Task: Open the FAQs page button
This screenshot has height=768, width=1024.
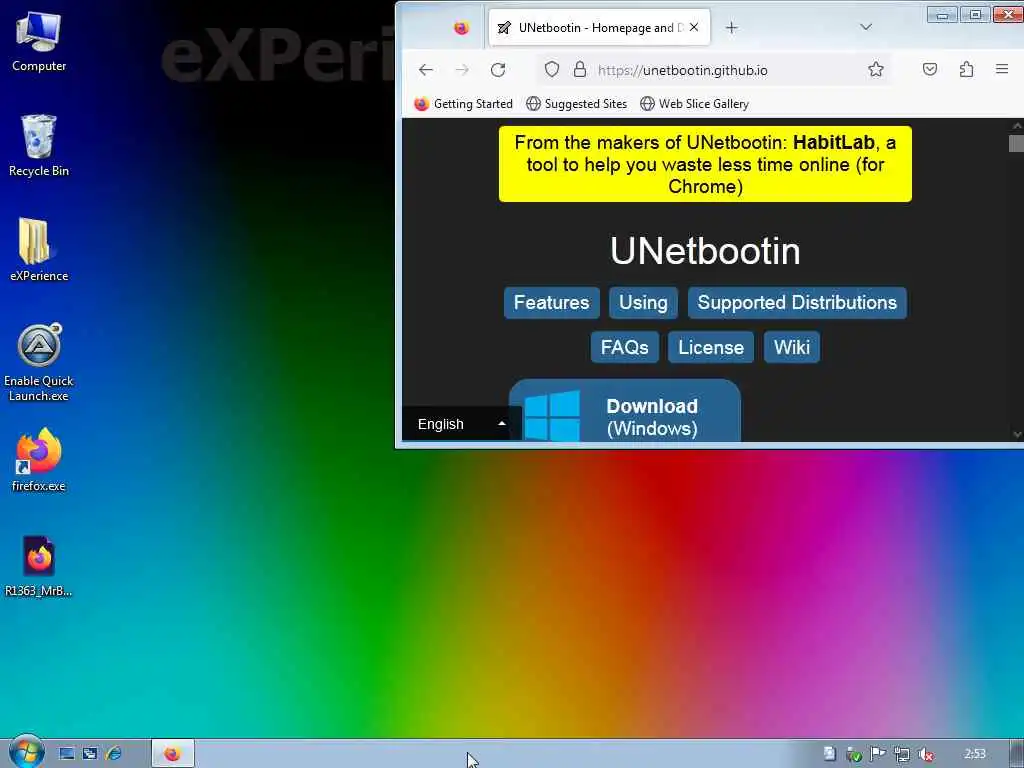Action: pos(624,347)
